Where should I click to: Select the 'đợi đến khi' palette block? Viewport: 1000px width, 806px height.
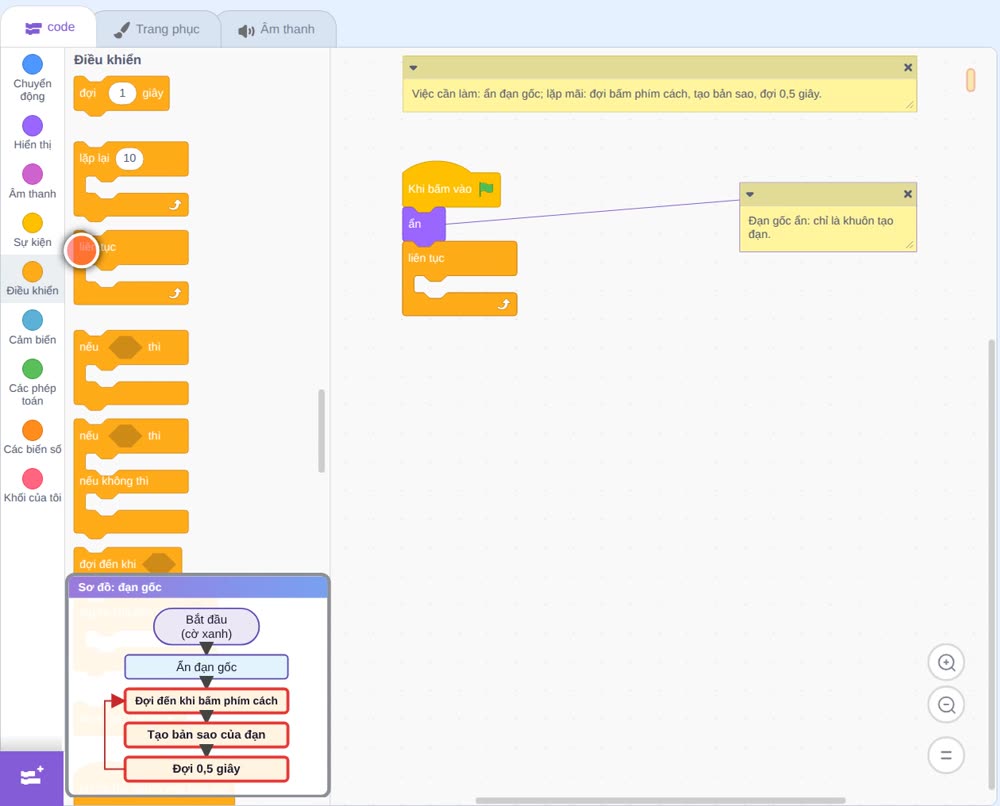tap(128, 561)
